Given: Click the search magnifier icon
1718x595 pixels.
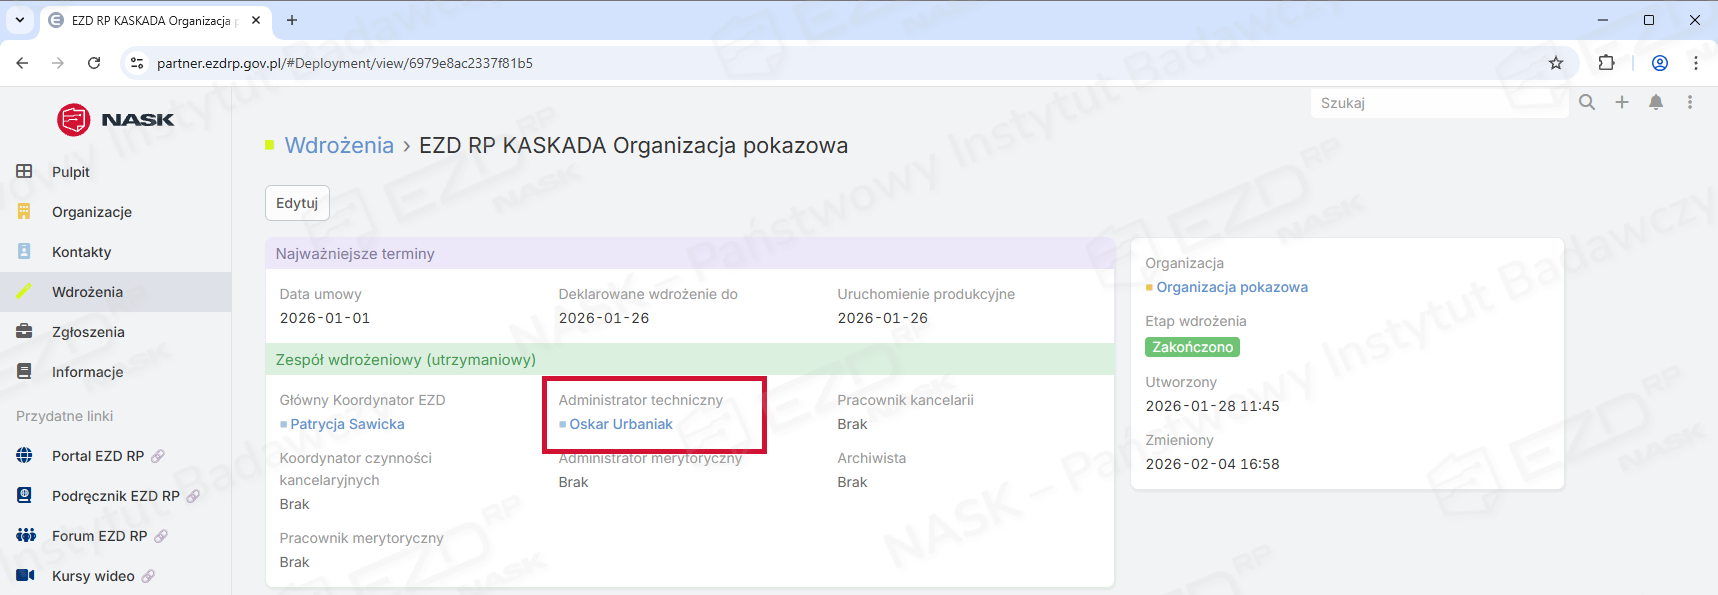Looking at the screenshot, I should pyautogui.click(x=1587, y=102).
